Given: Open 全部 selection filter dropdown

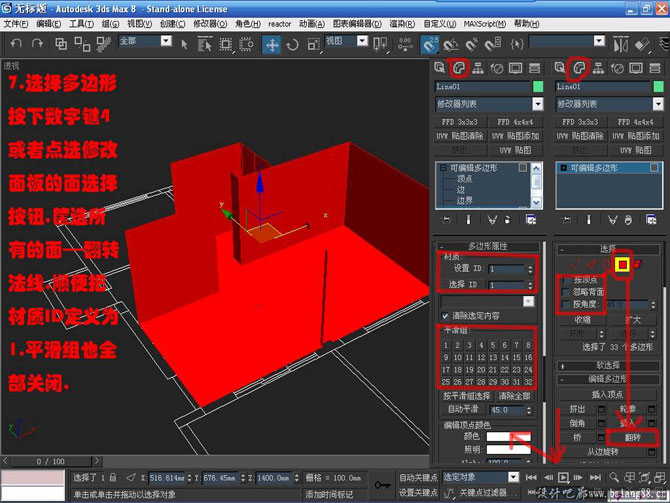Looking at the screenshot, I should (x=166, y=41).
